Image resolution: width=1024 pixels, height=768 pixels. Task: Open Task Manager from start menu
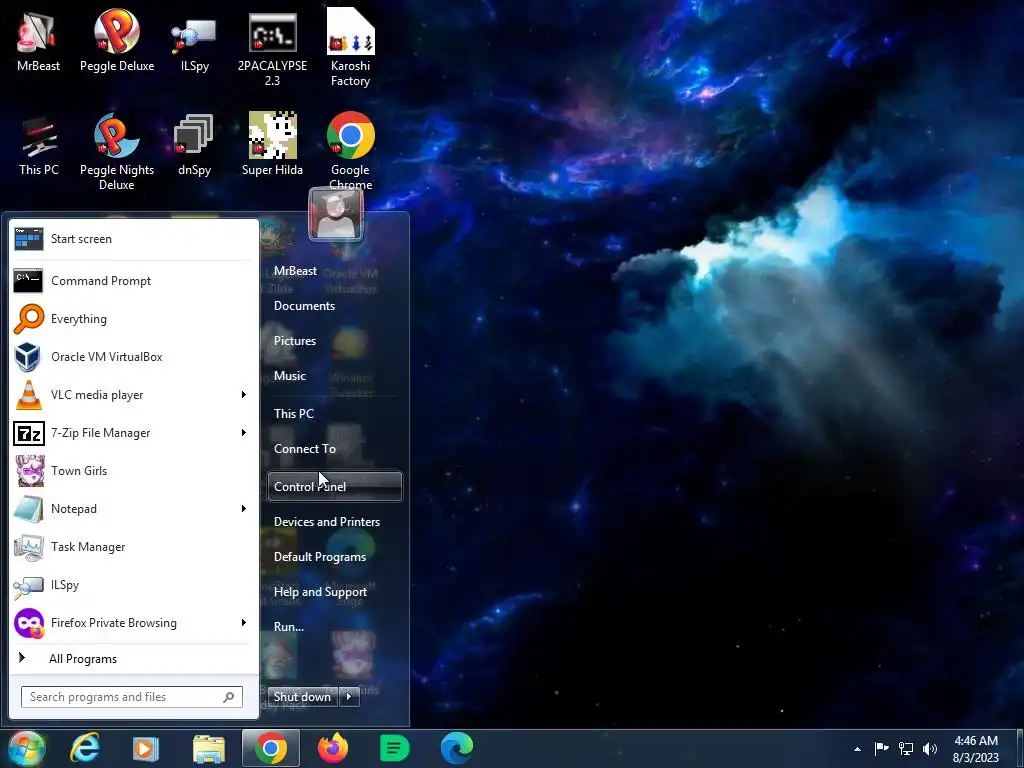click(x=133, y=547)
